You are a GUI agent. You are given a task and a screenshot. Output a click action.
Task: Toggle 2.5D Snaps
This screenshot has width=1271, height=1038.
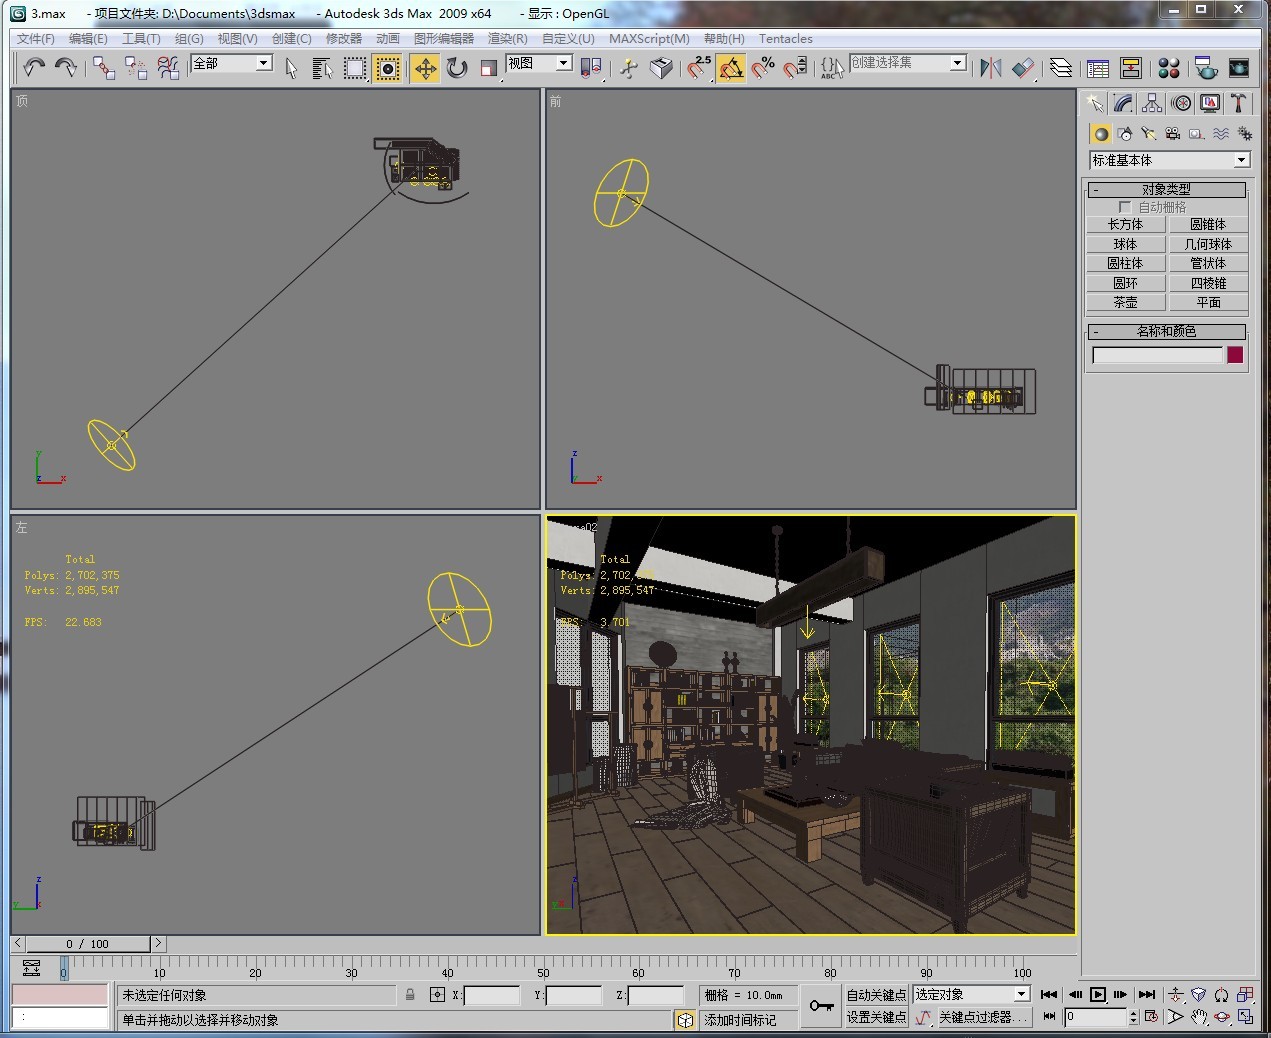(x=699, y=67)
